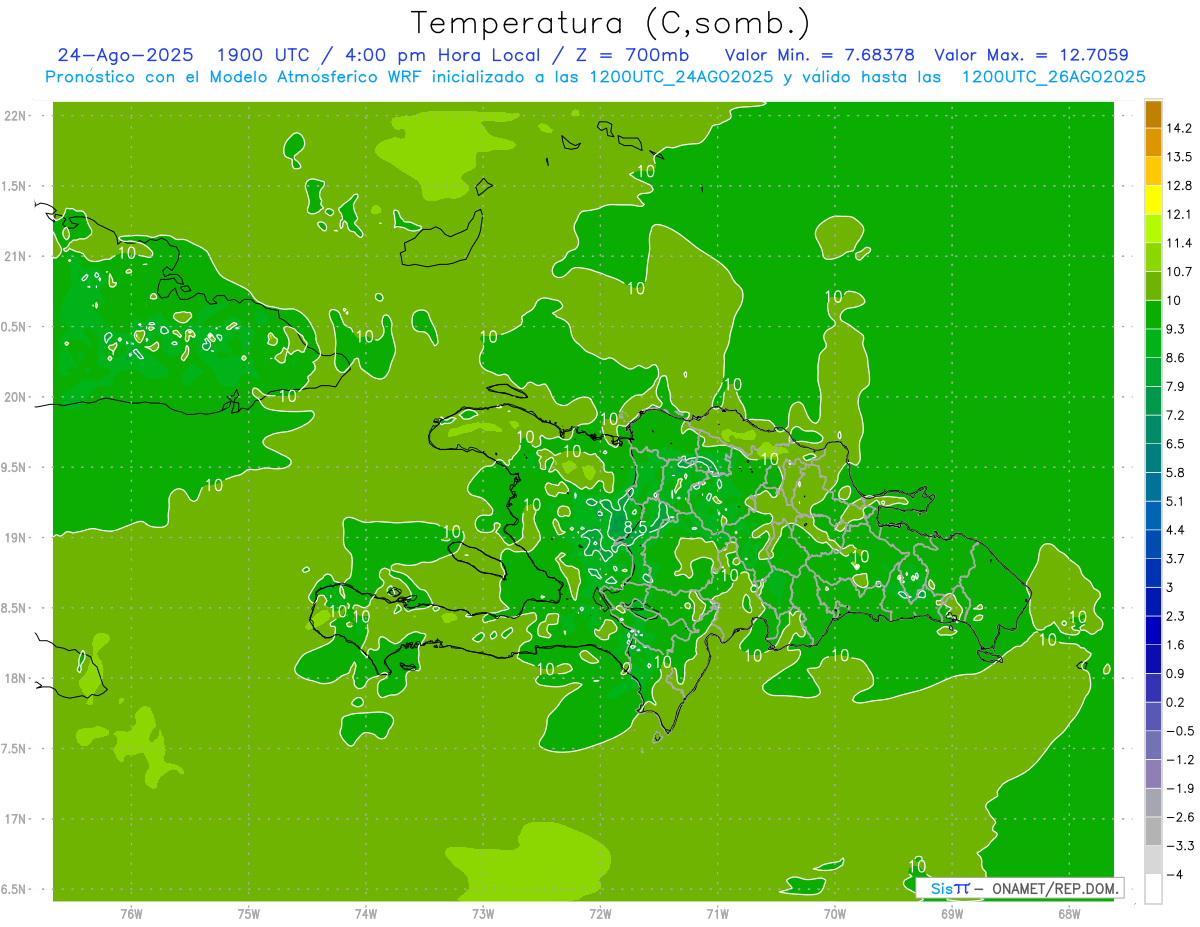Viewport: 1200px width, 927px height.
Task: Click the "17N" latitude axis label
Action: click(14, 819)
